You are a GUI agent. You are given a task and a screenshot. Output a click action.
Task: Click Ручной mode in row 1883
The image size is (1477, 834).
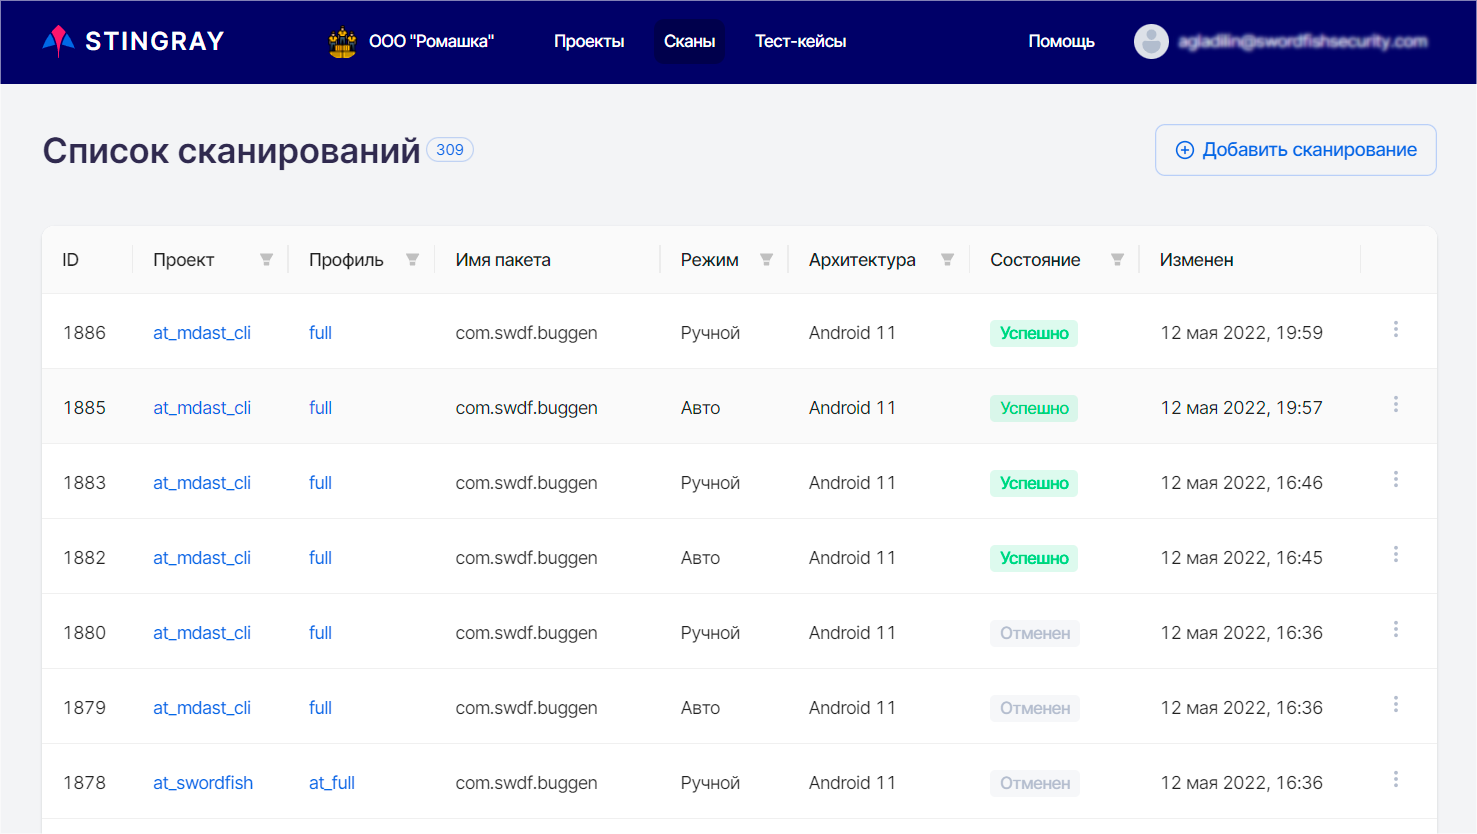[710, 483]
